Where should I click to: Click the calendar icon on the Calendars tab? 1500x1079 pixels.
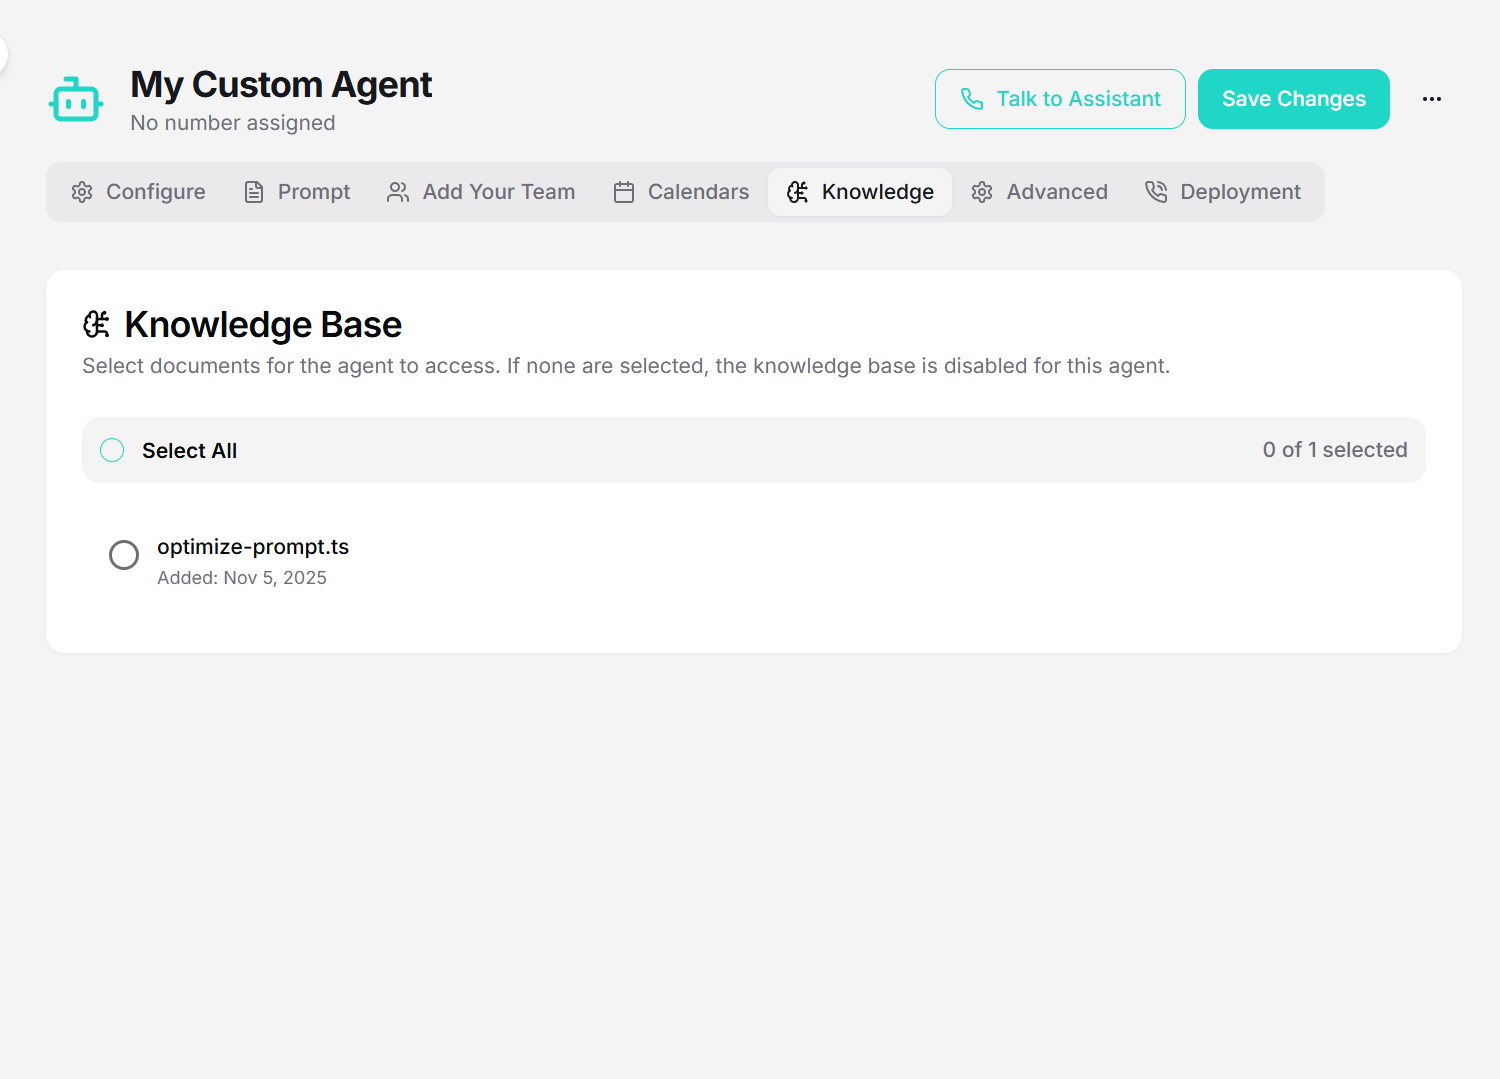623,191
